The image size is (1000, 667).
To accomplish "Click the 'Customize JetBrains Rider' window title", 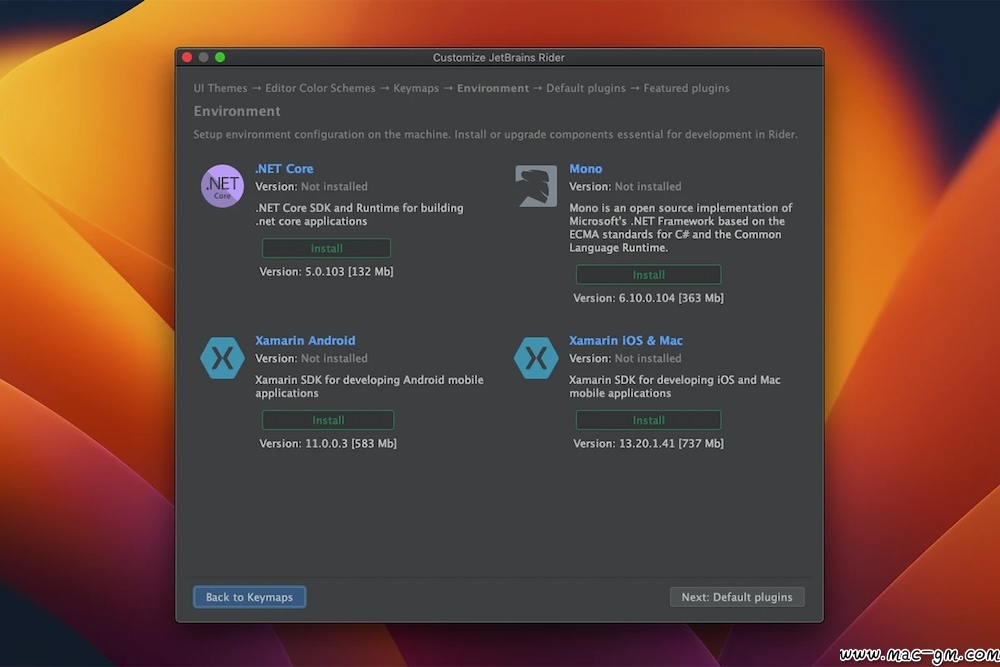I will pyautogui.click(x=499, y=57).
